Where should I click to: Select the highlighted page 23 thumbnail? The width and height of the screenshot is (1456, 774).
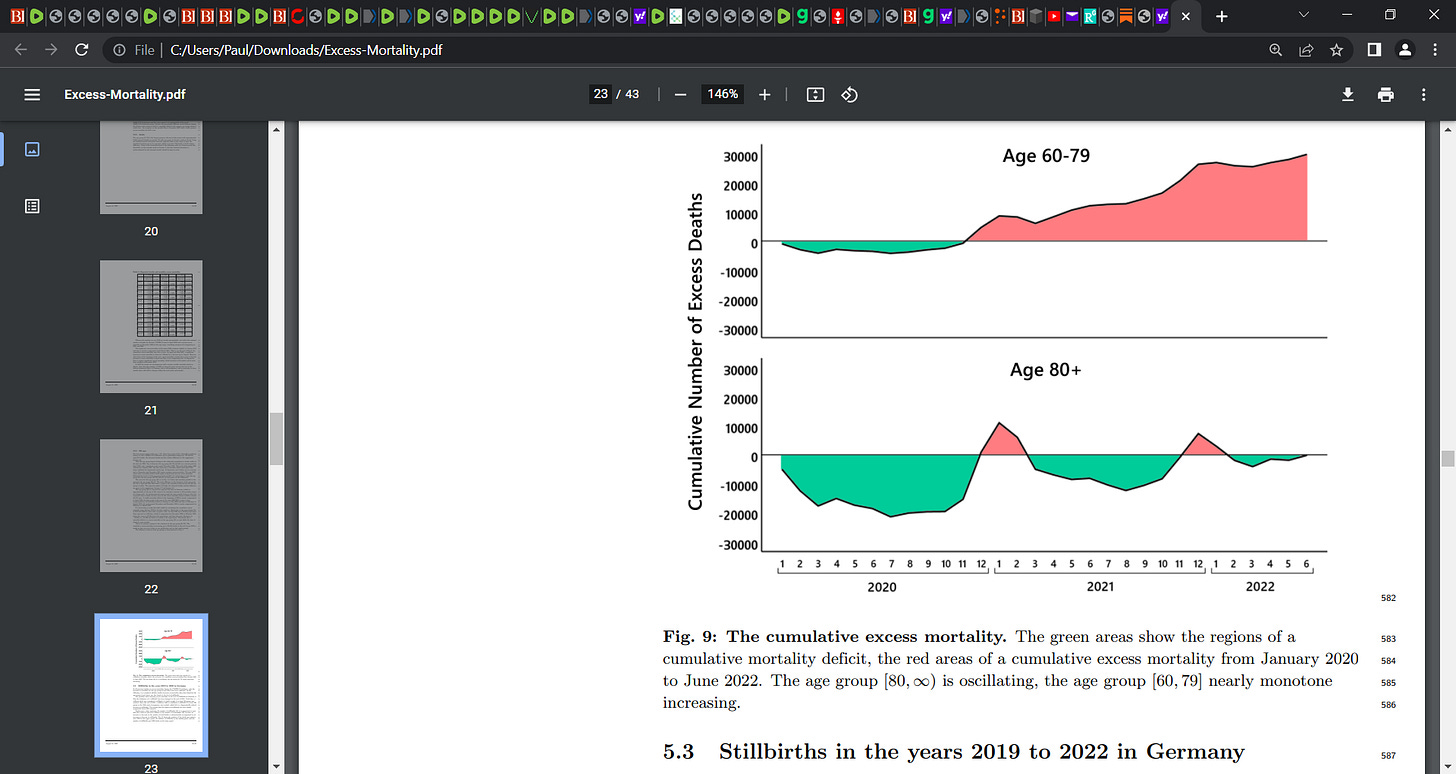pos(151,685)
